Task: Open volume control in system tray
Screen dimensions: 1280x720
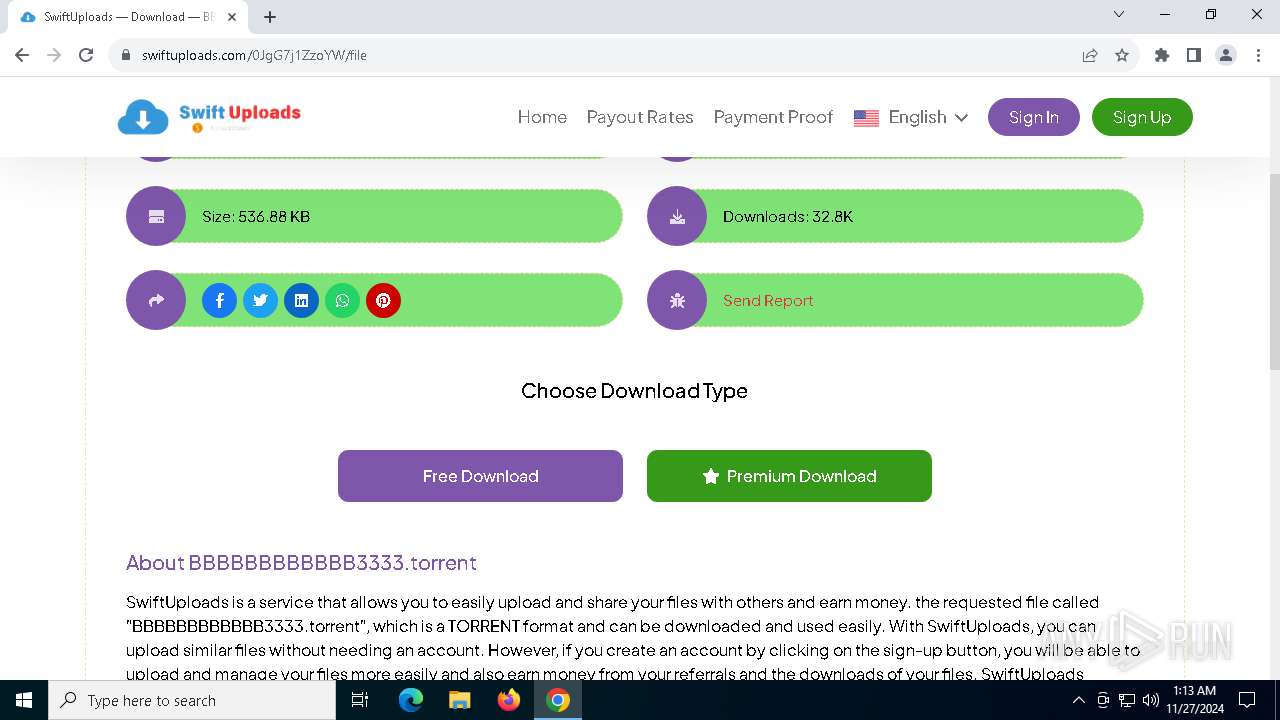Action: click(1151, 700)
